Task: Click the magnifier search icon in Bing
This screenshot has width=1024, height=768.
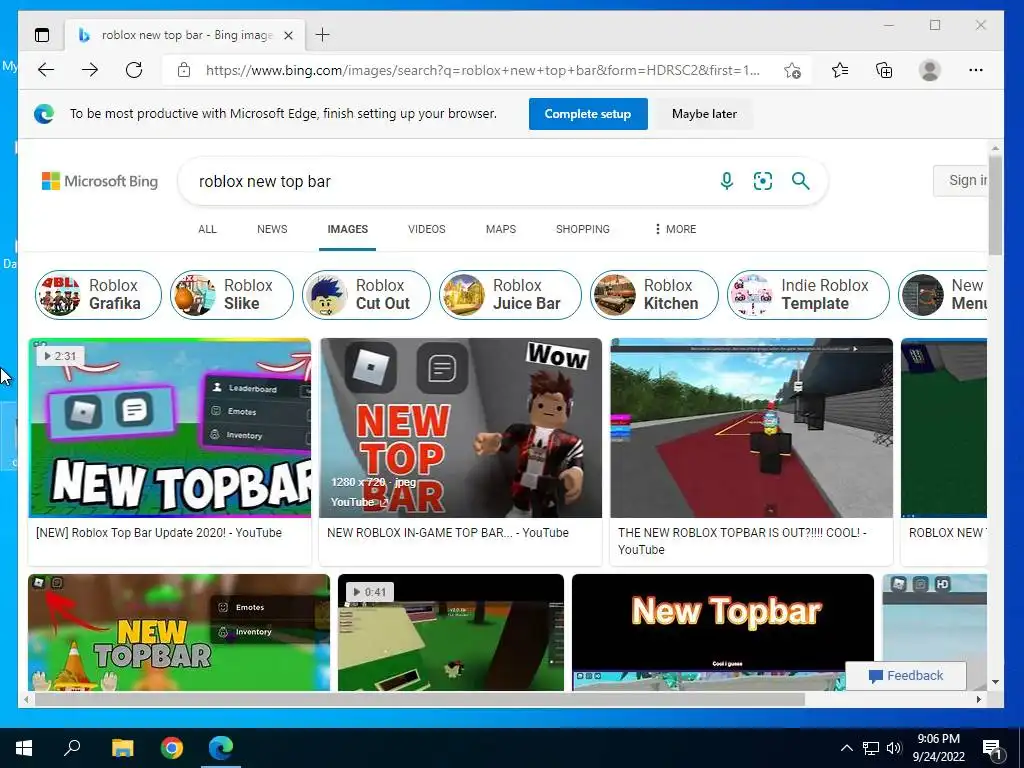Action: click(x=801, y=181)
